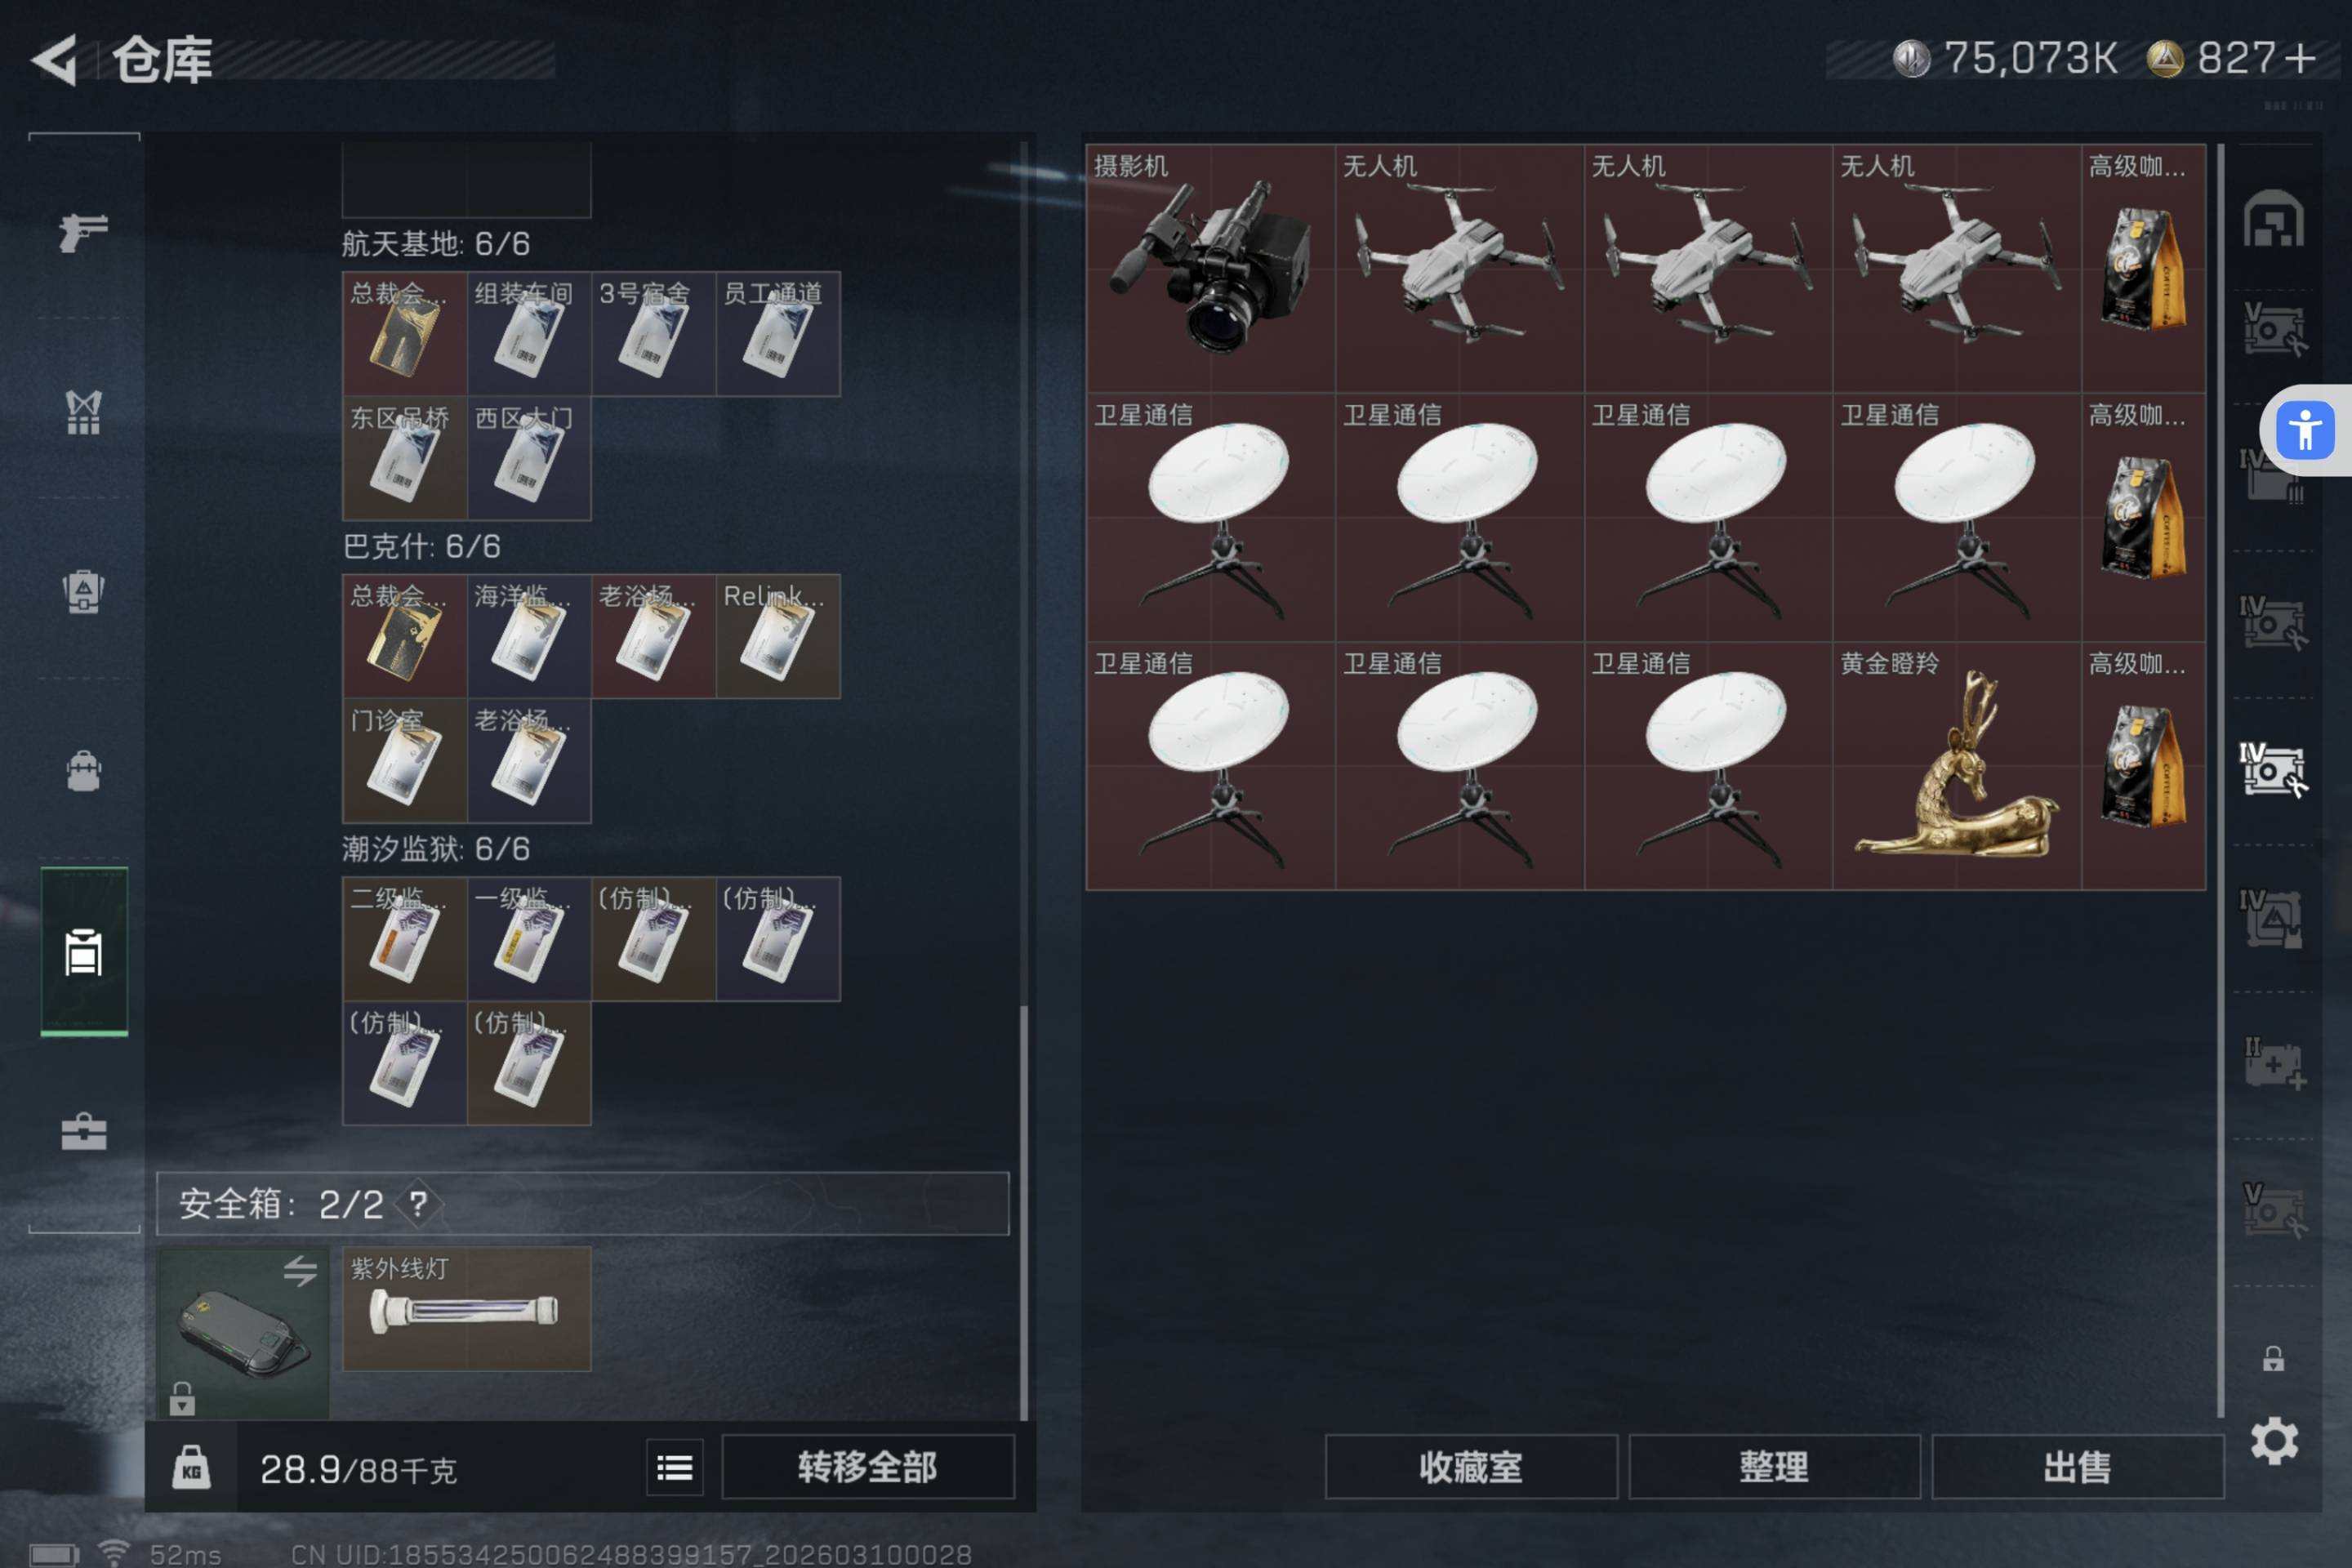Screen dimensions: 2352x1568
Task: Click the 出售 sell button
Action: [x=2077, y=1467]
